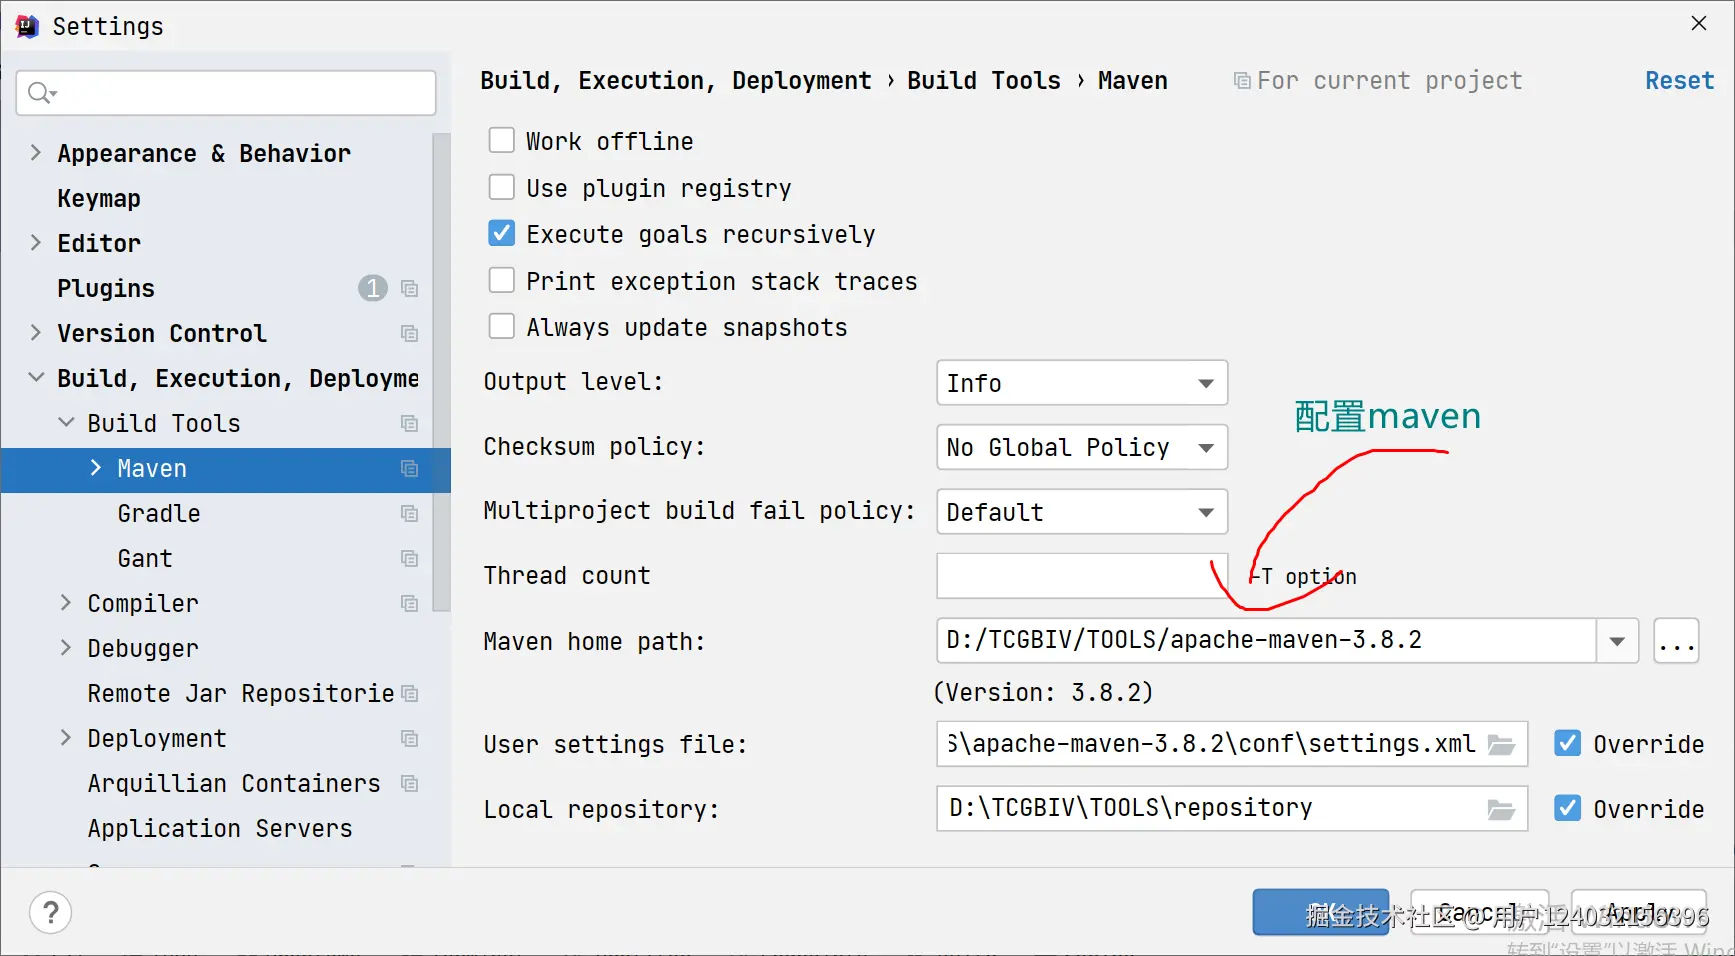
Task: Open the Keymap settings page
Action: point(99,199)
